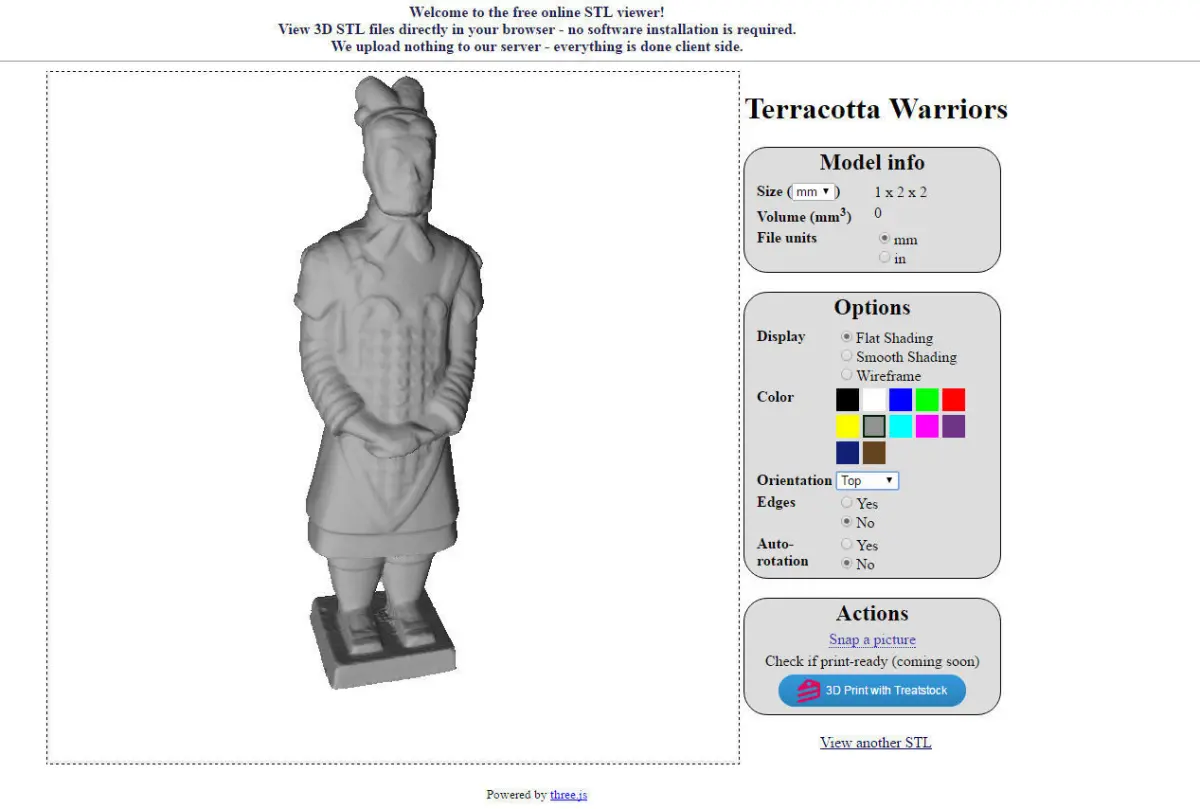Disable edges with the No radio

tap(847, 522)
